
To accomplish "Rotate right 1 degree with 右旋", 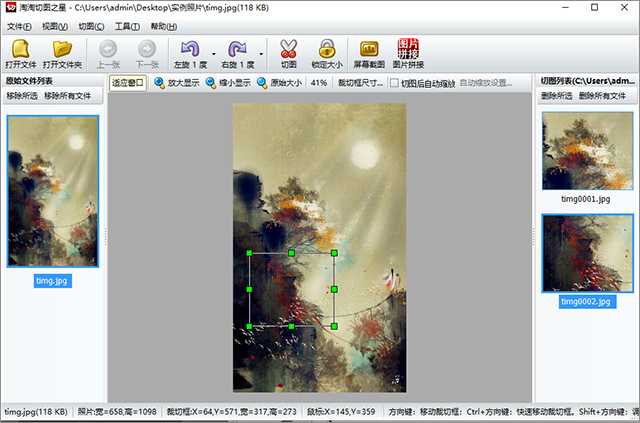I will (x=238, y=53).
